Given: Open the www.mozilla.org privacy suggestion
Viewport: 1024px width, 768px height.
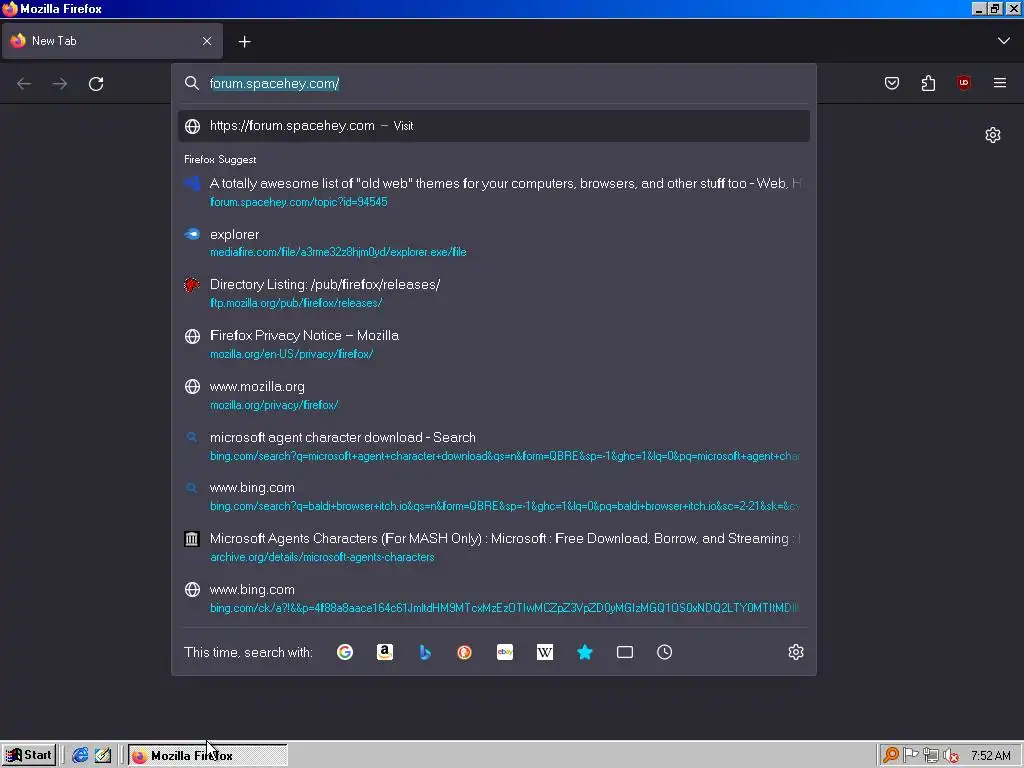Looking at the screenshot, I should tap(494, 395).
